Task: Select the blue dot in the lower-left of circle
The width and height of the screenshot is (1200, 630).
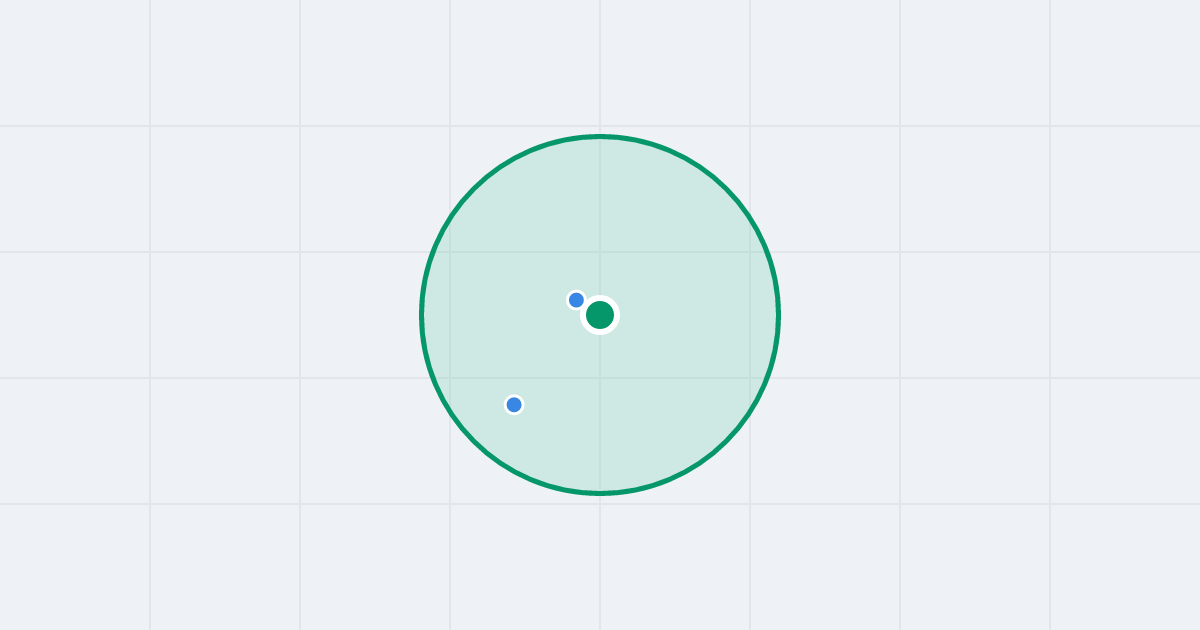Action: 514,405
